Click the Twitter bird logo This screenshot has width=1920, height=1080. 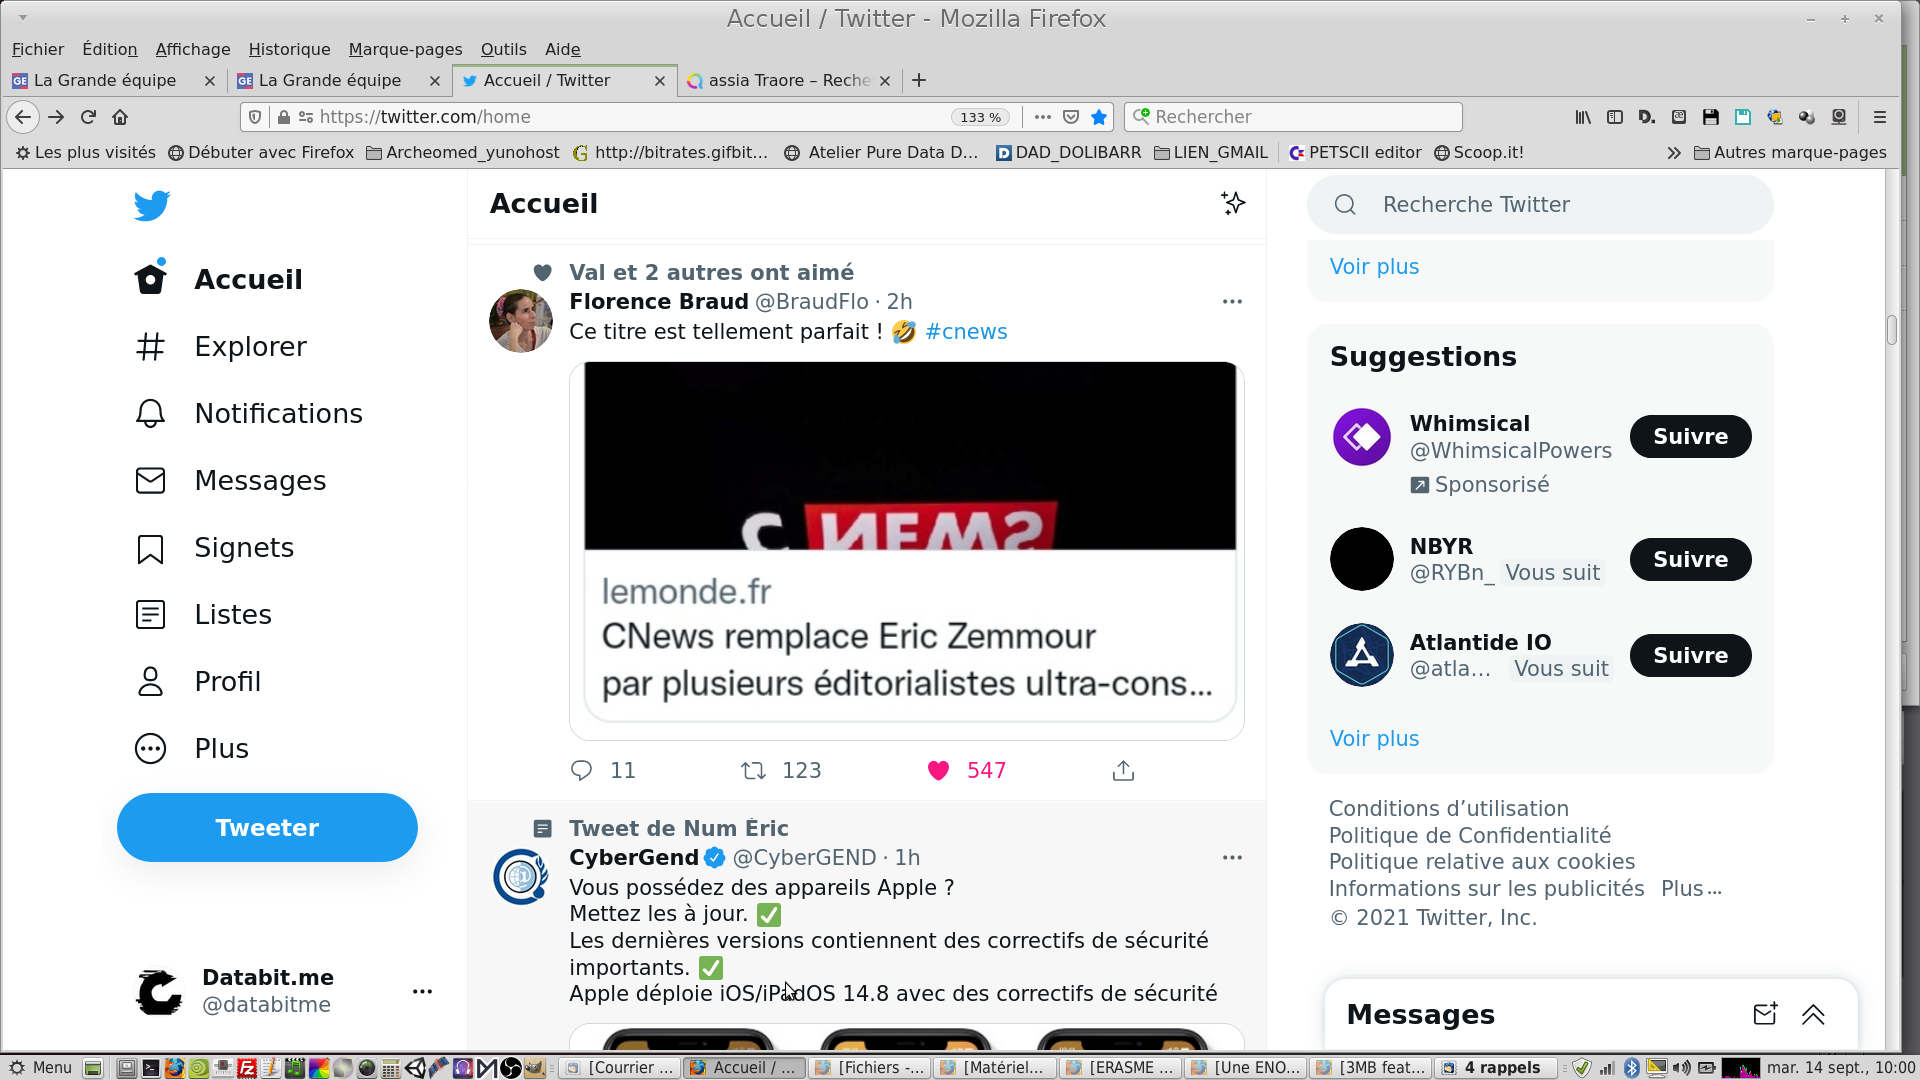[152, 206]
